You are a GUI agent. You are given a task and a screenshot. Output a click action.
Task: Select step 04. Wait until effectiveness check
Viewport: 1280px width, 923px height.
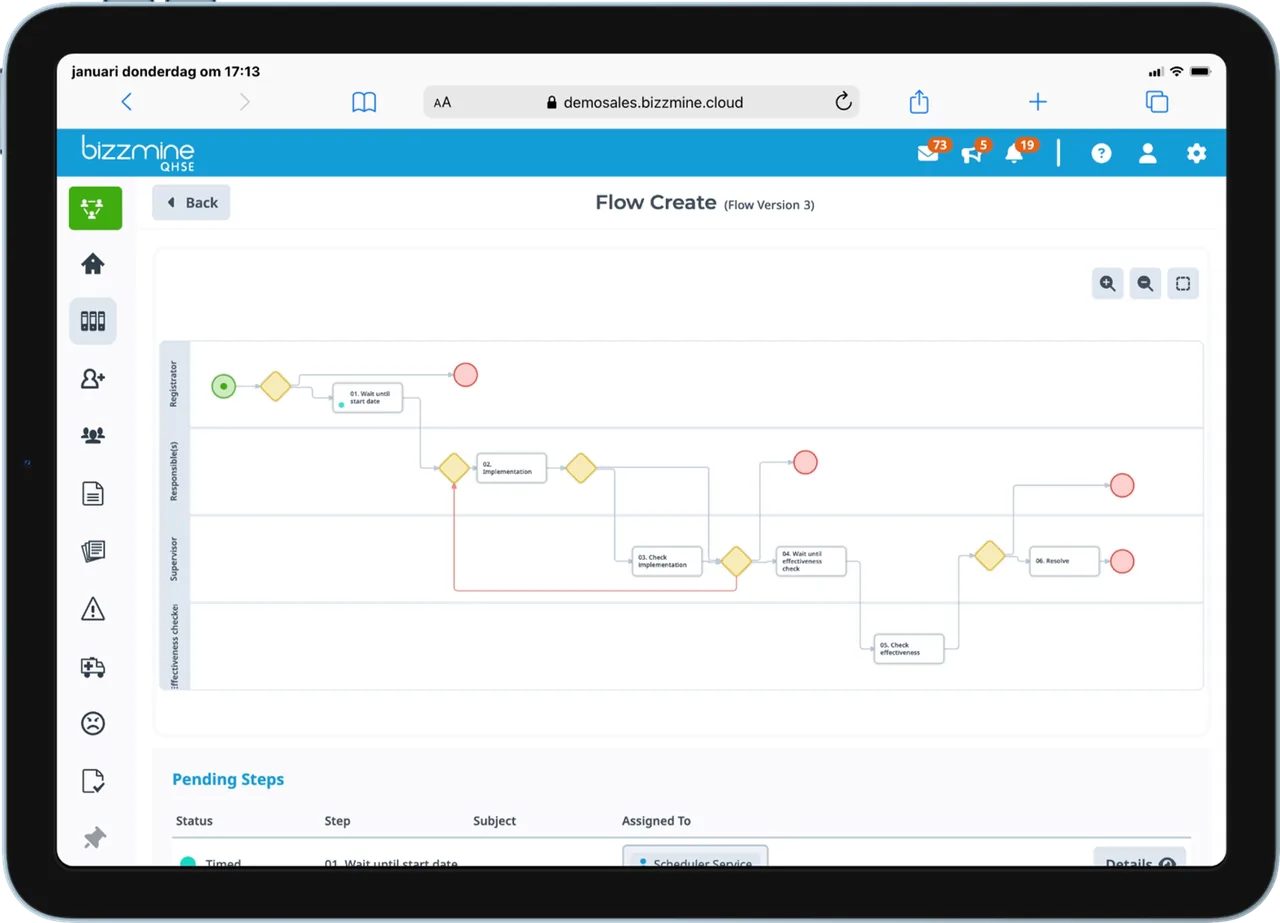[x=811, y=561]
